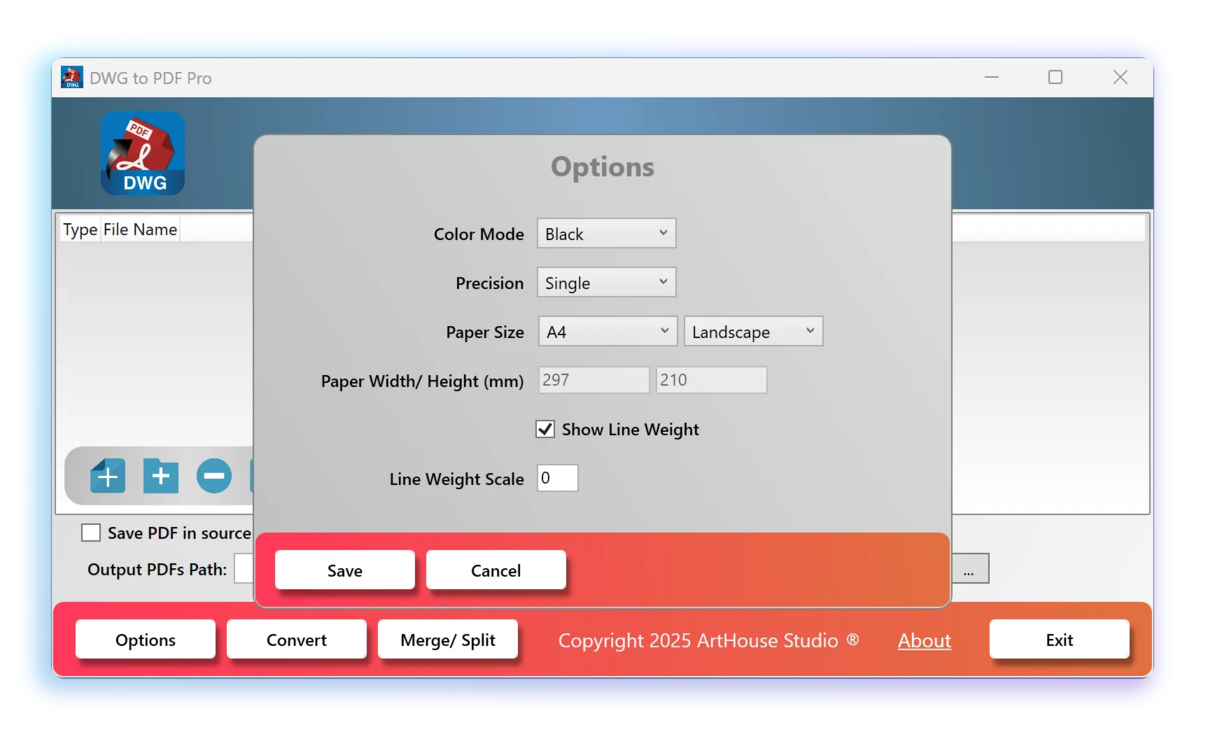The image size is (1222, 746).
Task: Click the Line Weight Scale field
Action: click(557, 478)
